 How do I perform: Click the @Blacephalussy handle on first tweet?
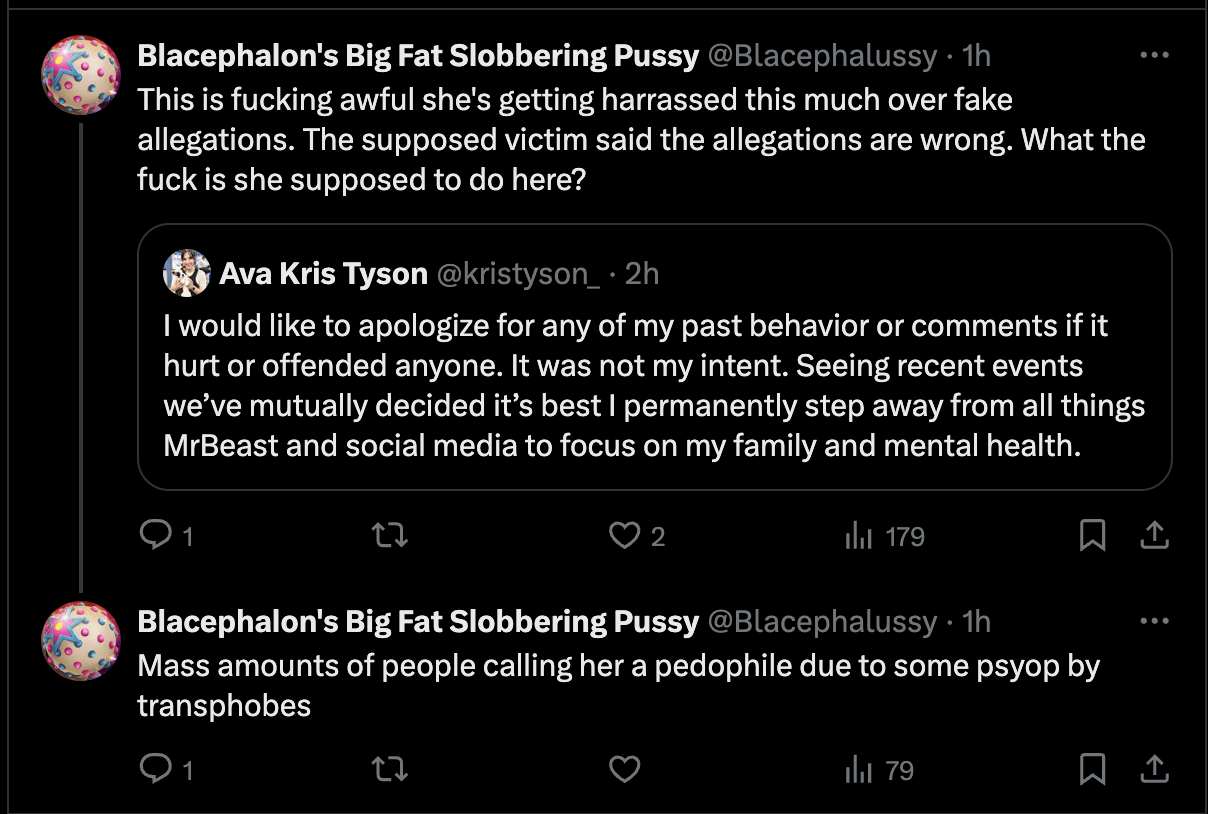pyautogui.click(x=822, y=56)
